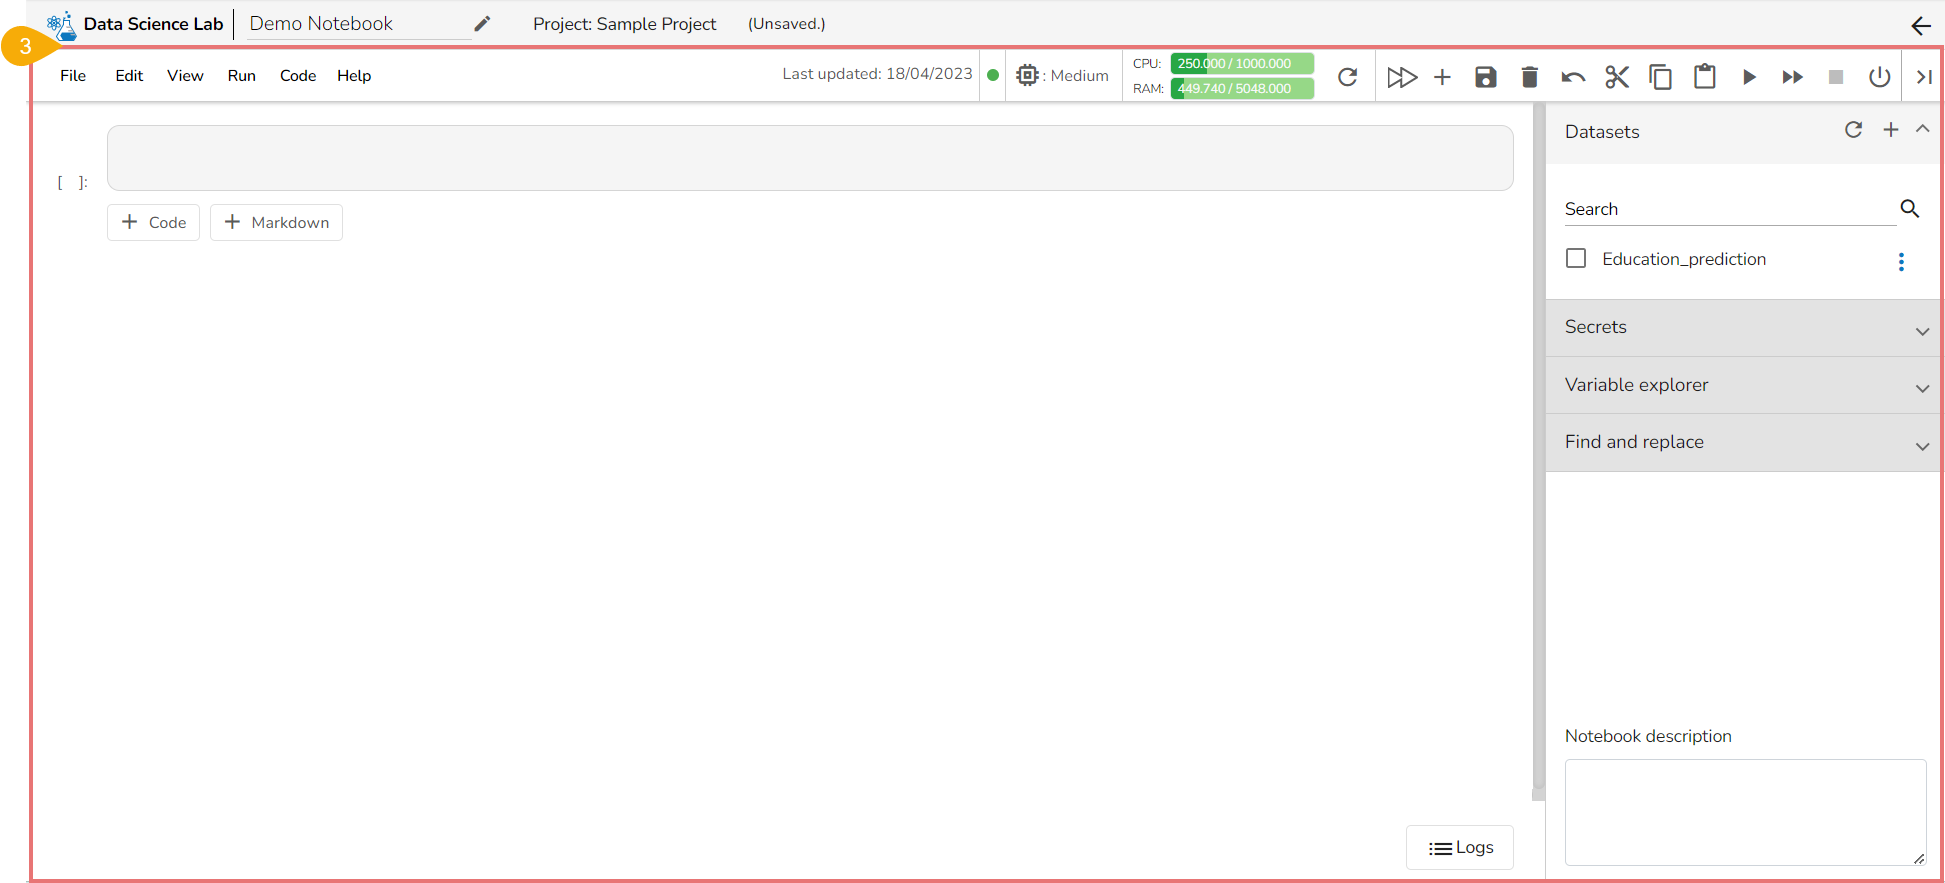Add a new Markdown cell
Image resolution: width=1945 pixels, height=883 pixels.
[x=276, y=222]
